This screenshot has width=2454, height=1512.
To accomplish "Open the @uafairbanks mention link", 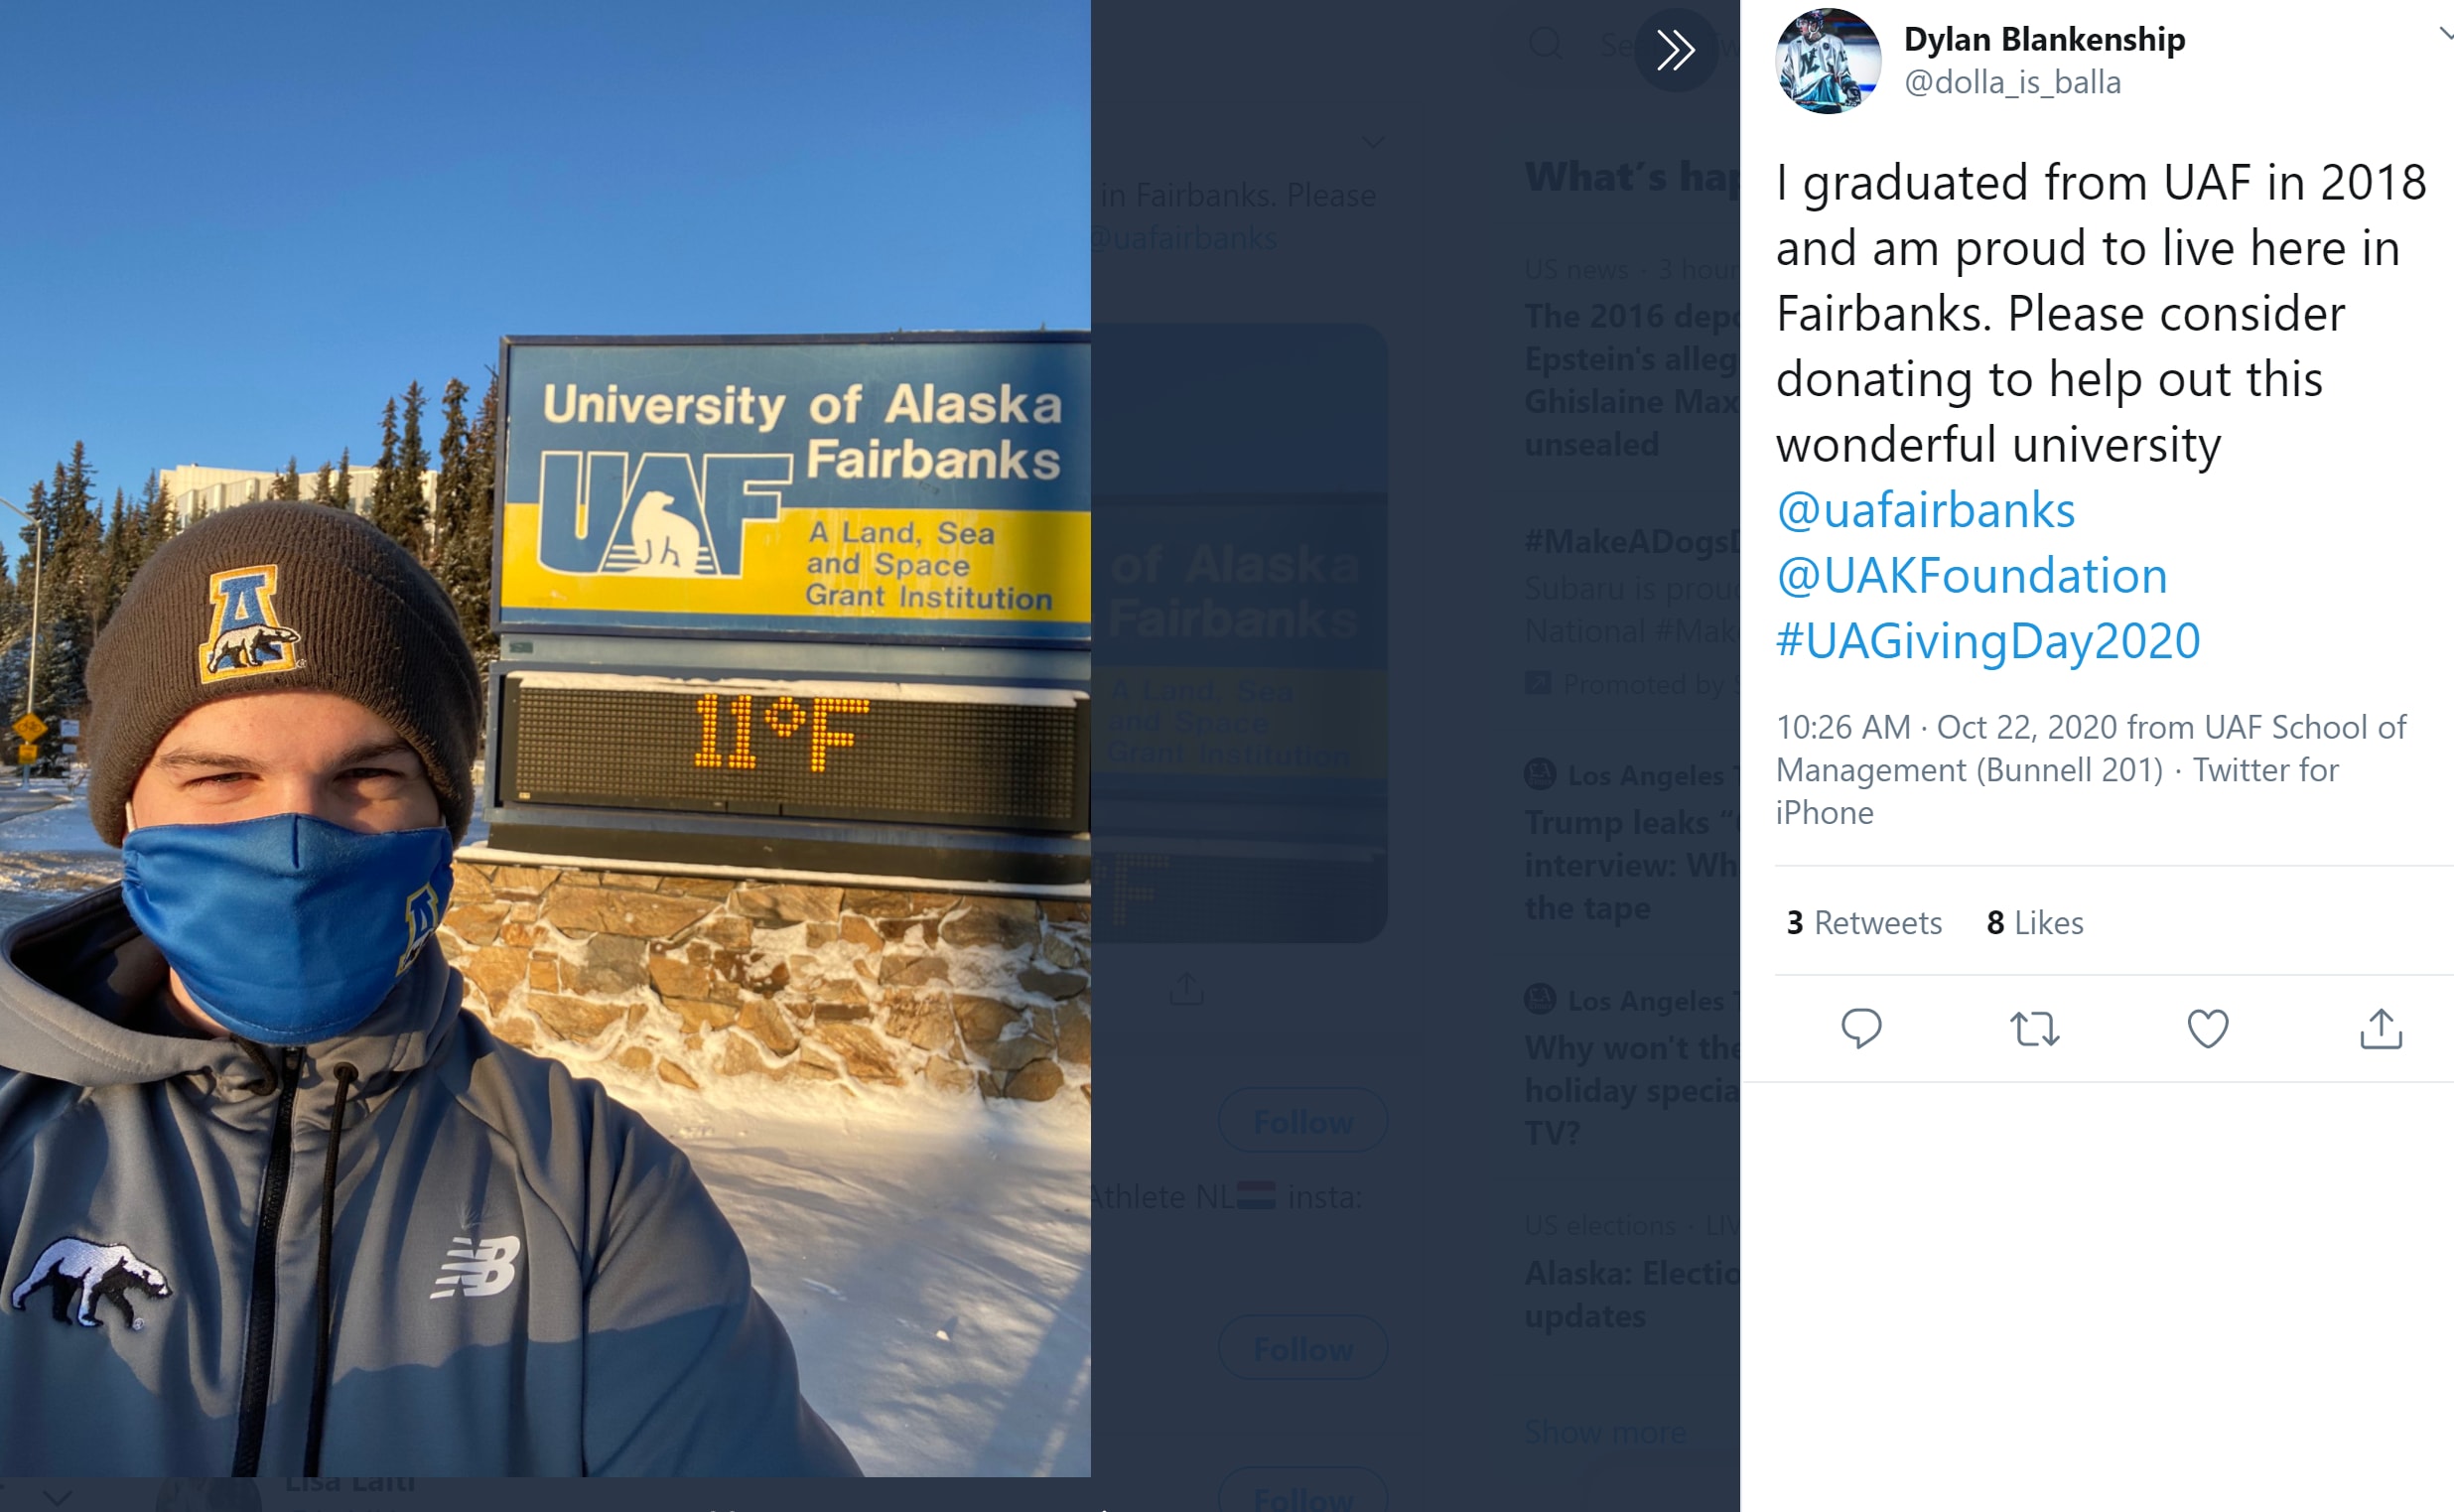I will pyautogui.click(x=1925, y=510).
